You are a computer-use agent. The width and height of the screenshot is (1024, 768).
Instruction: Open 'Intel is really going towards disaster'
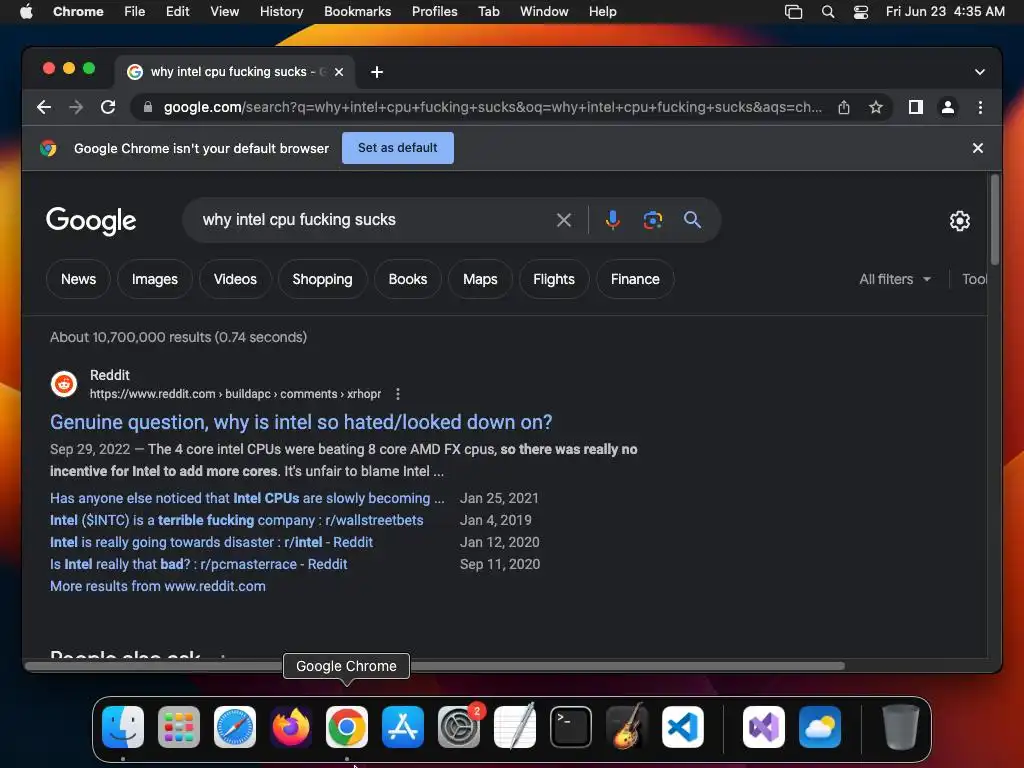tap(211, 542)
